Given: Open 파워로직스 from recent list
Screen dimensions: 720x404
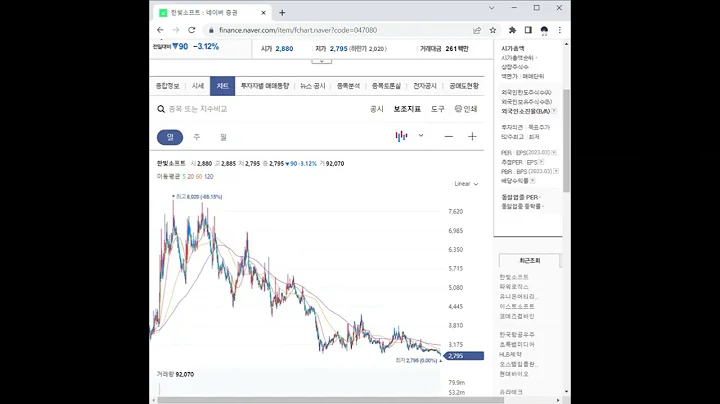Looking at the screenshot, I should click(514, 287).
